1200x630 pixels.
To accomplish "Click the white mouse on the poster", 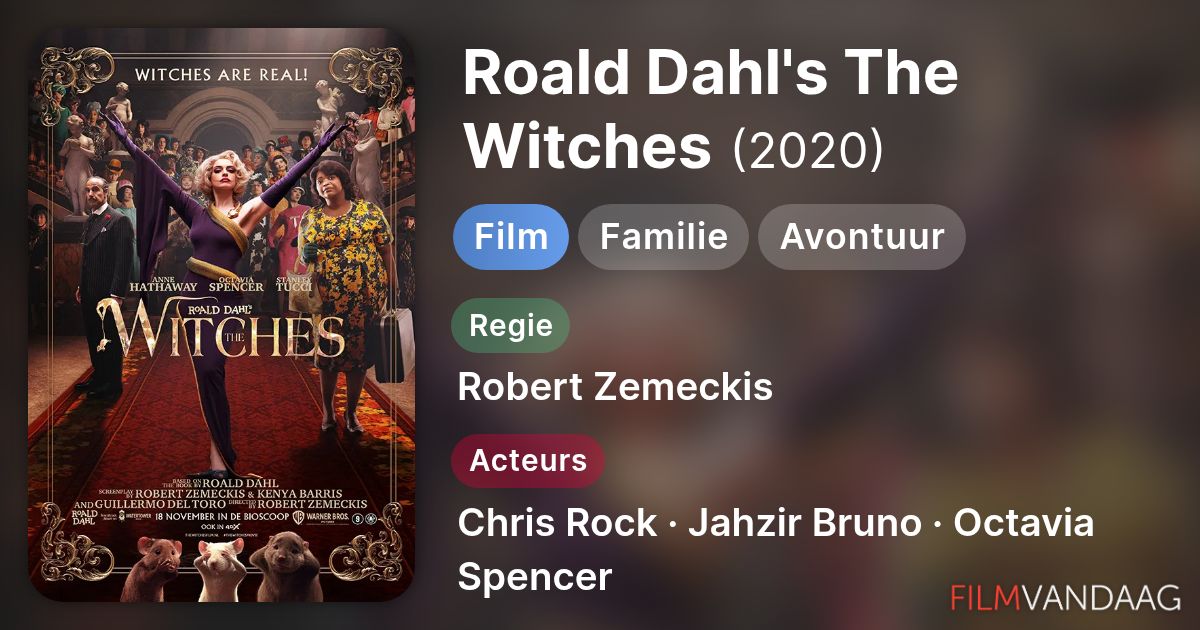I will click(x=221, y=571).
